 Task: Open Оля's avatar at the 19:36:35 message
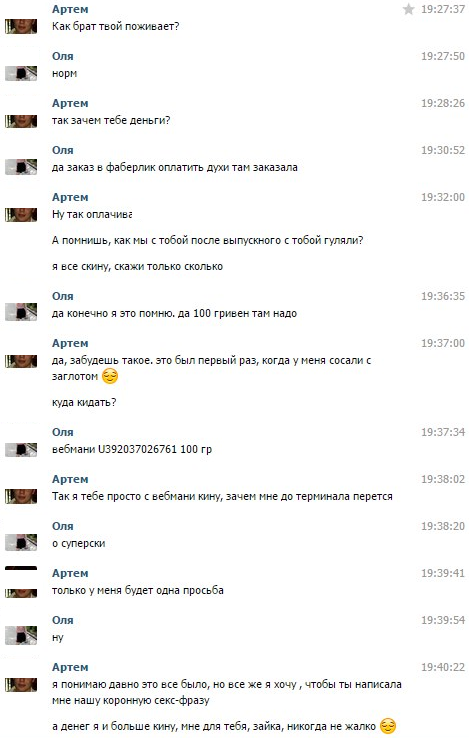[x=21, y=313]
